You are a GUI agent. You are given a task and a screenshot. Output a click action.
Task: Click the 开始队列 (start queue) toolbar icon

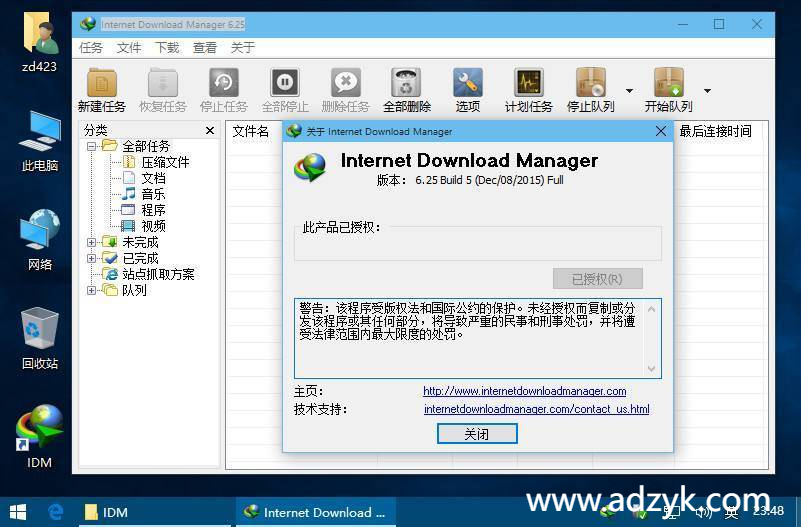pyautogui.click(x=669, y=90)
